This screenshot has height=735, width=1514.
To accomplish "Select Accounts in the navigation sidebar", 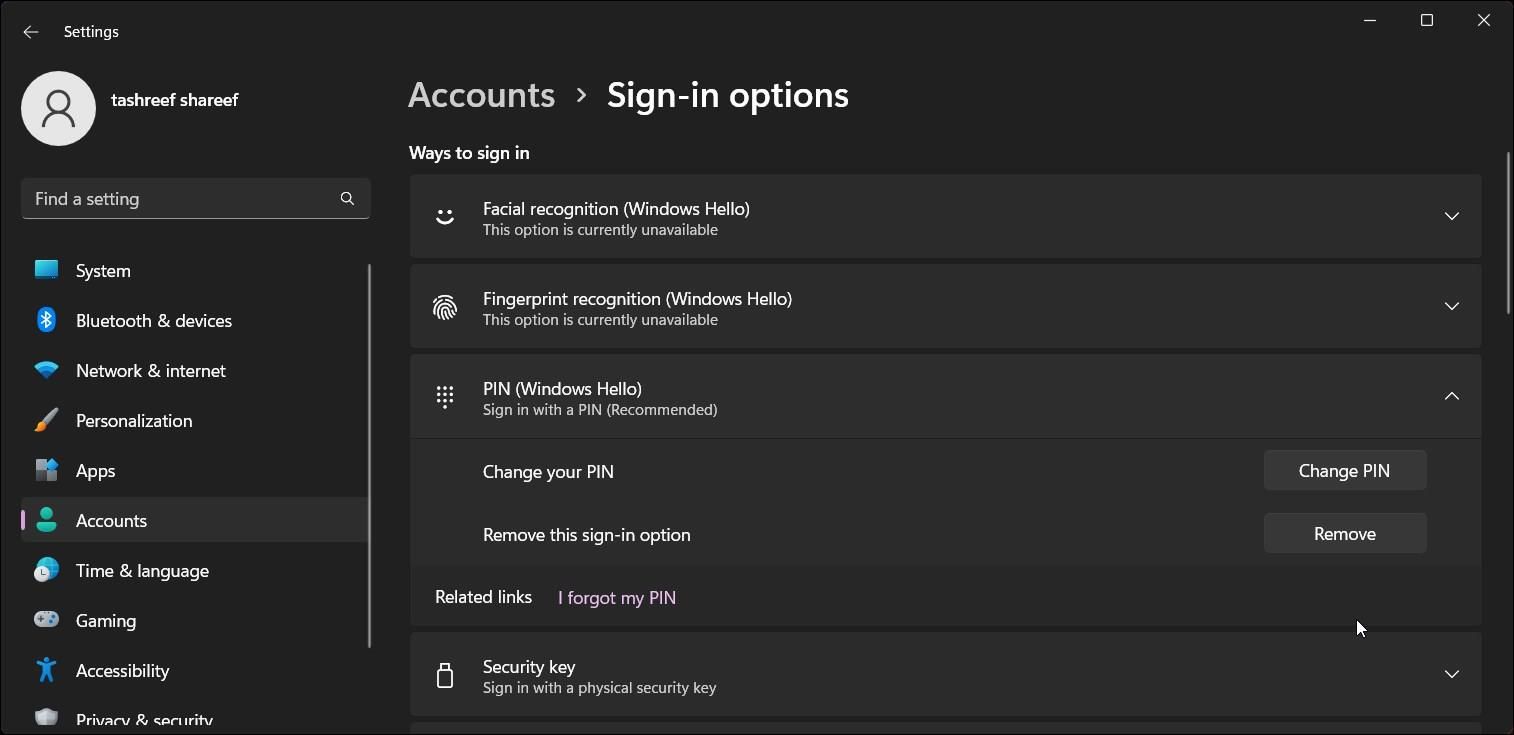I will 111,520.
